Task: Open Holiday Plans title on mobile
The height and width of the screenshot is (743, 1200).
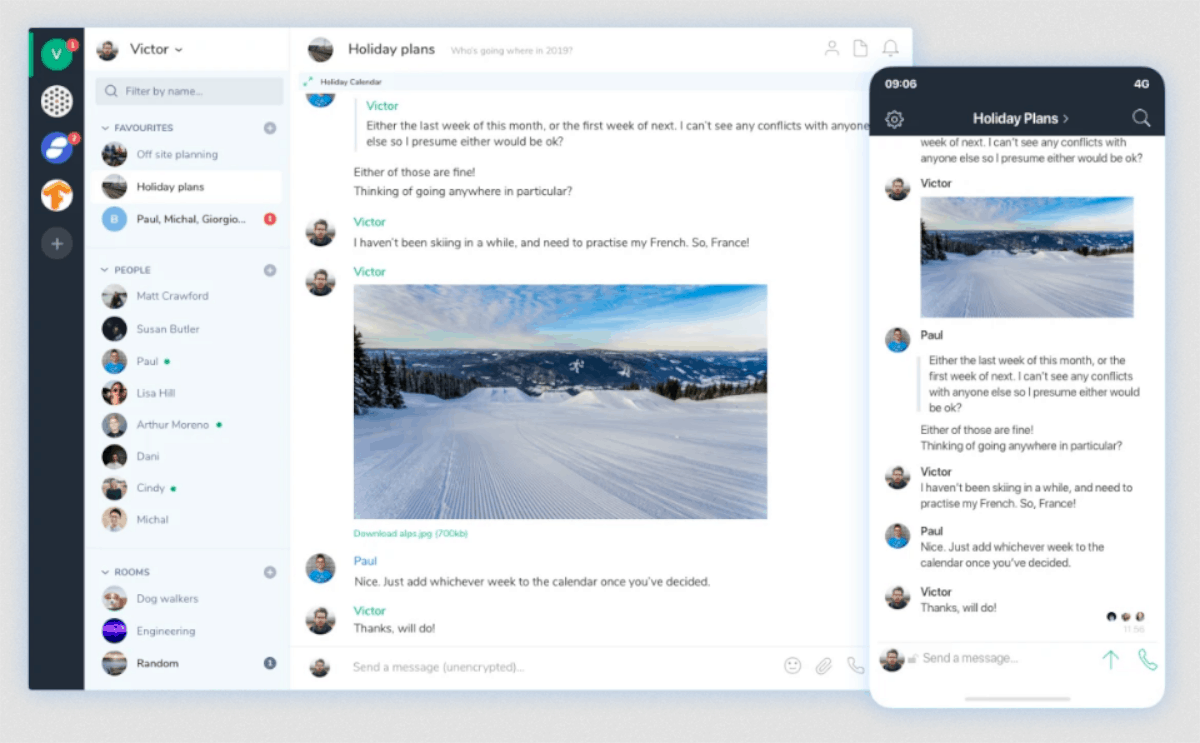Action: pyautogui.click(x=1020, y=118)
